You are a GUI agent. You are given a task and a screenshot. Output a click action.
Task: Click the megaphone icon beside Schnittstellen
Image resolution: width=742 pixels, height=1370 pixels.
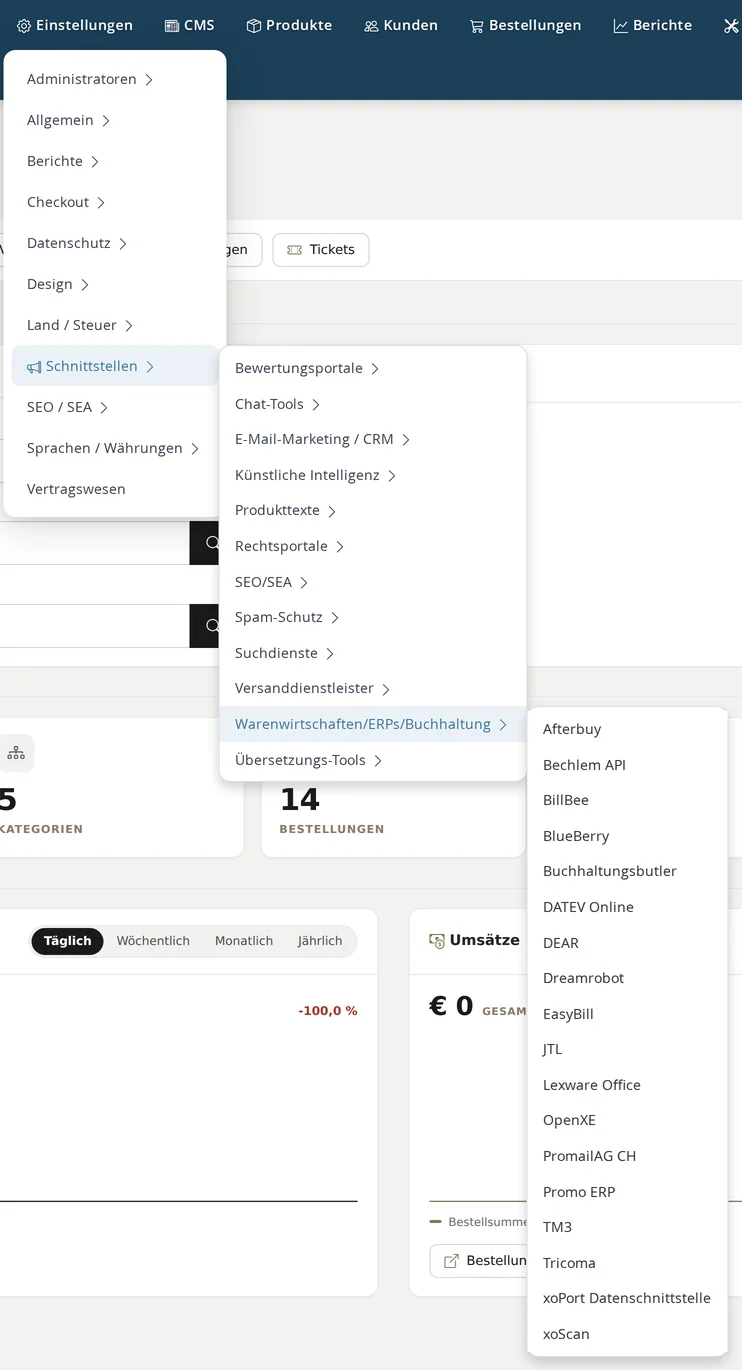[34, 367]
